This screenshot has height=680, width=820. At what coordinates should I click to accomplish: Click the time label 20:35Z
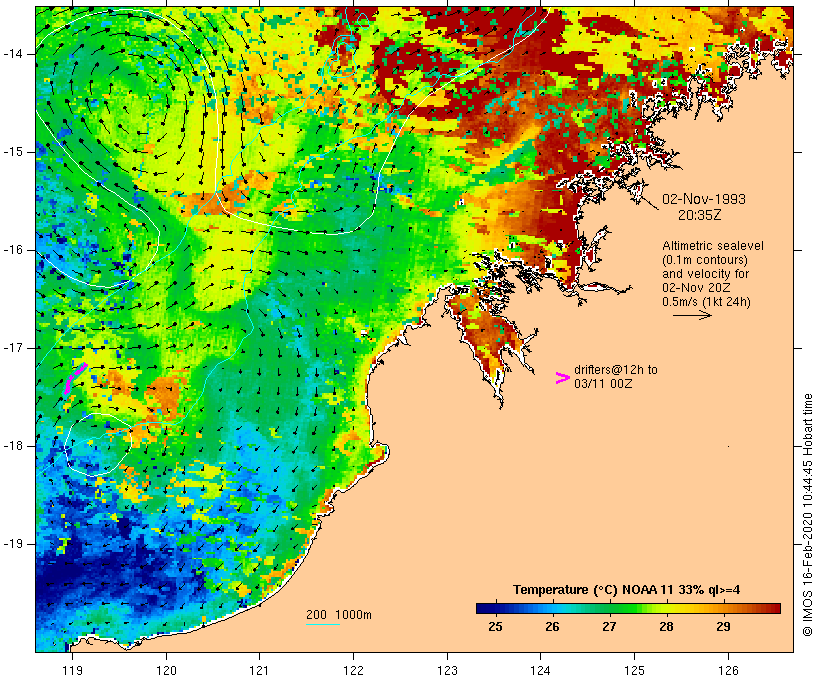coord(699,215)
